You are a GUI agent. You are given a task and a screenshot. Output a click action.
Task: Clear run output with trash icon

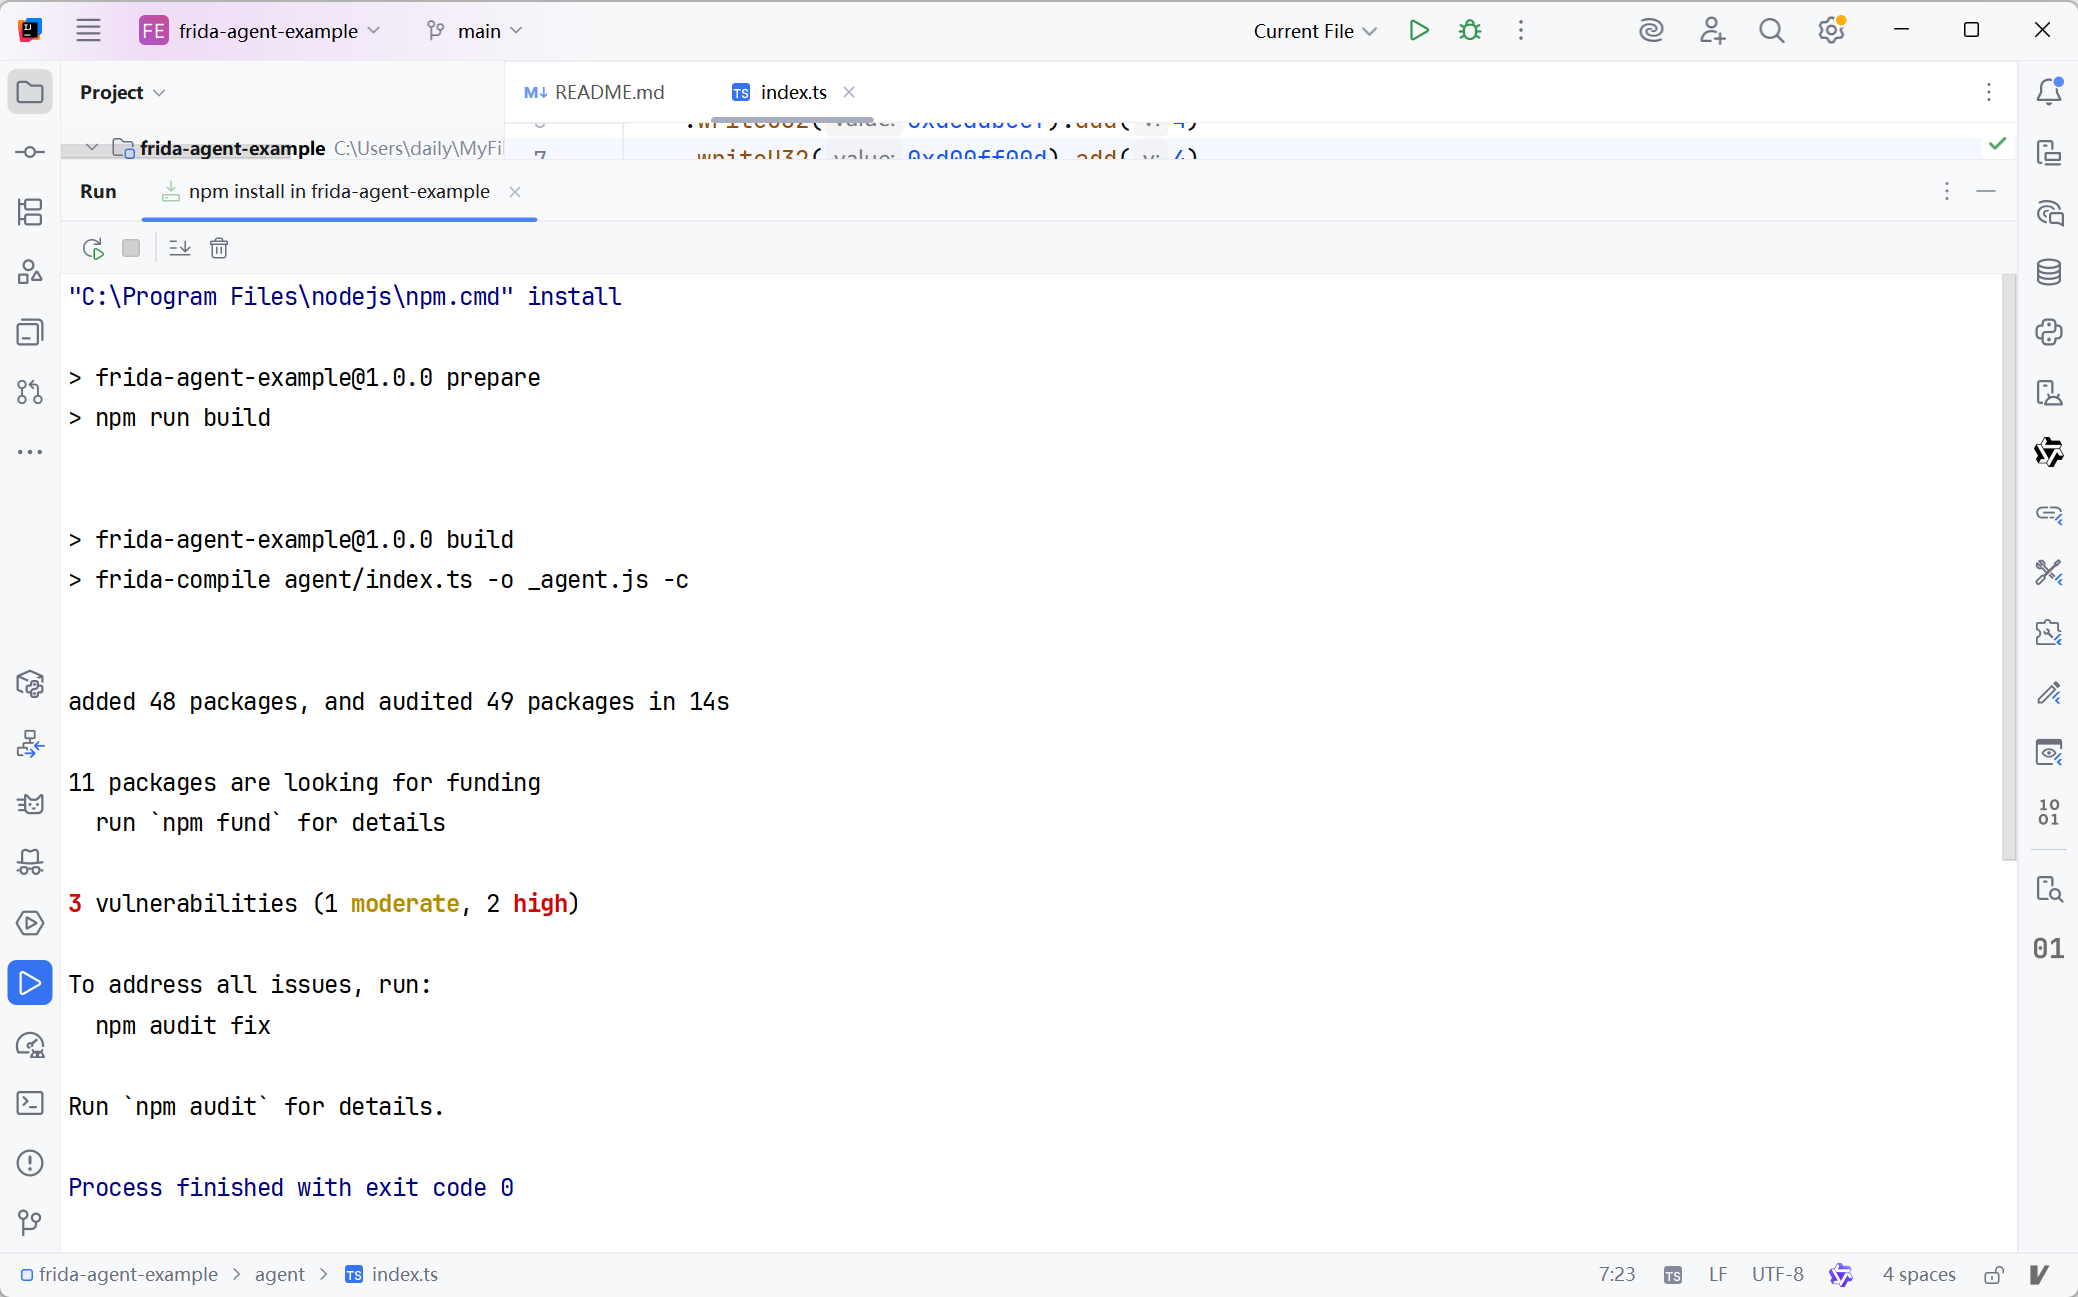219,248
